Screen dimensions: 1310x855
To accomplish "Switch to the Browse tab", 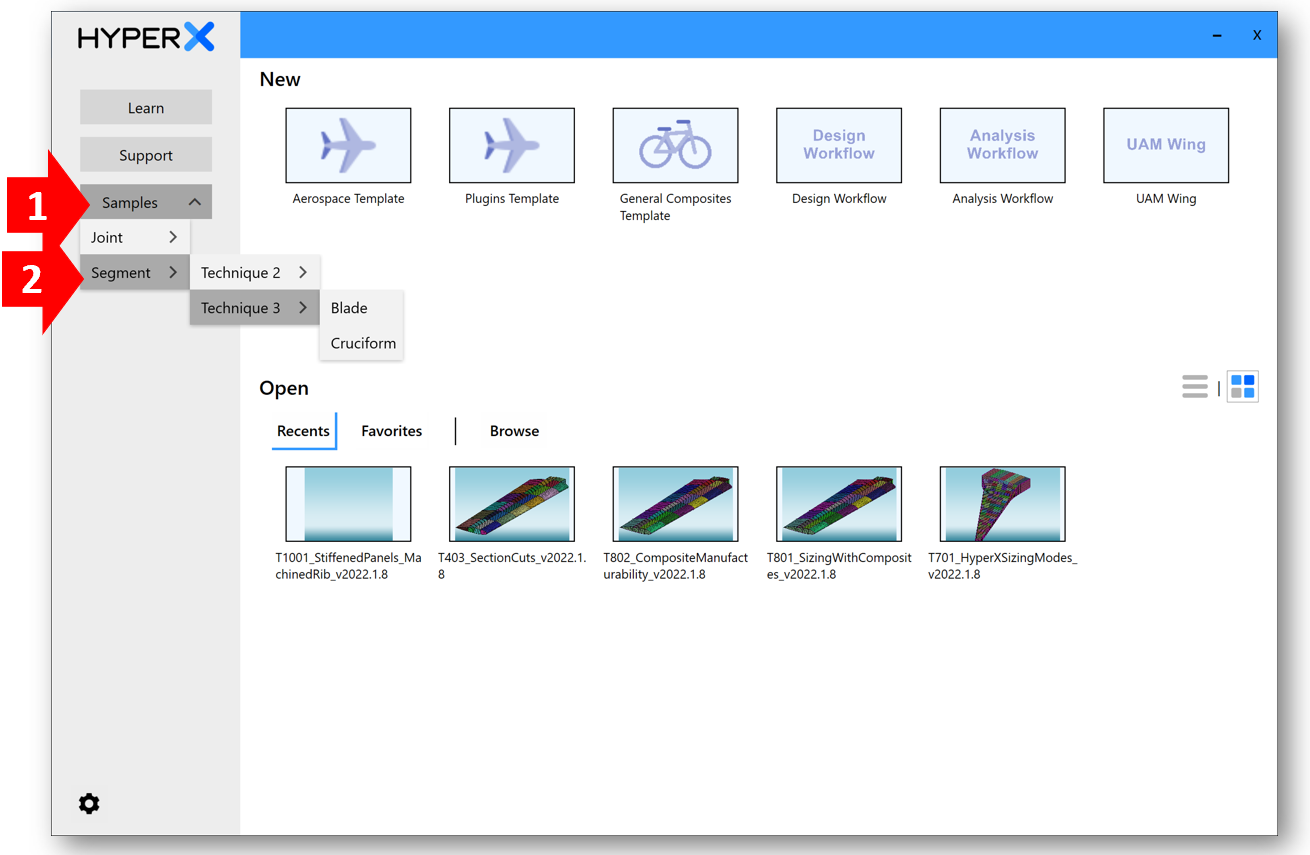I will click(514, 431).
